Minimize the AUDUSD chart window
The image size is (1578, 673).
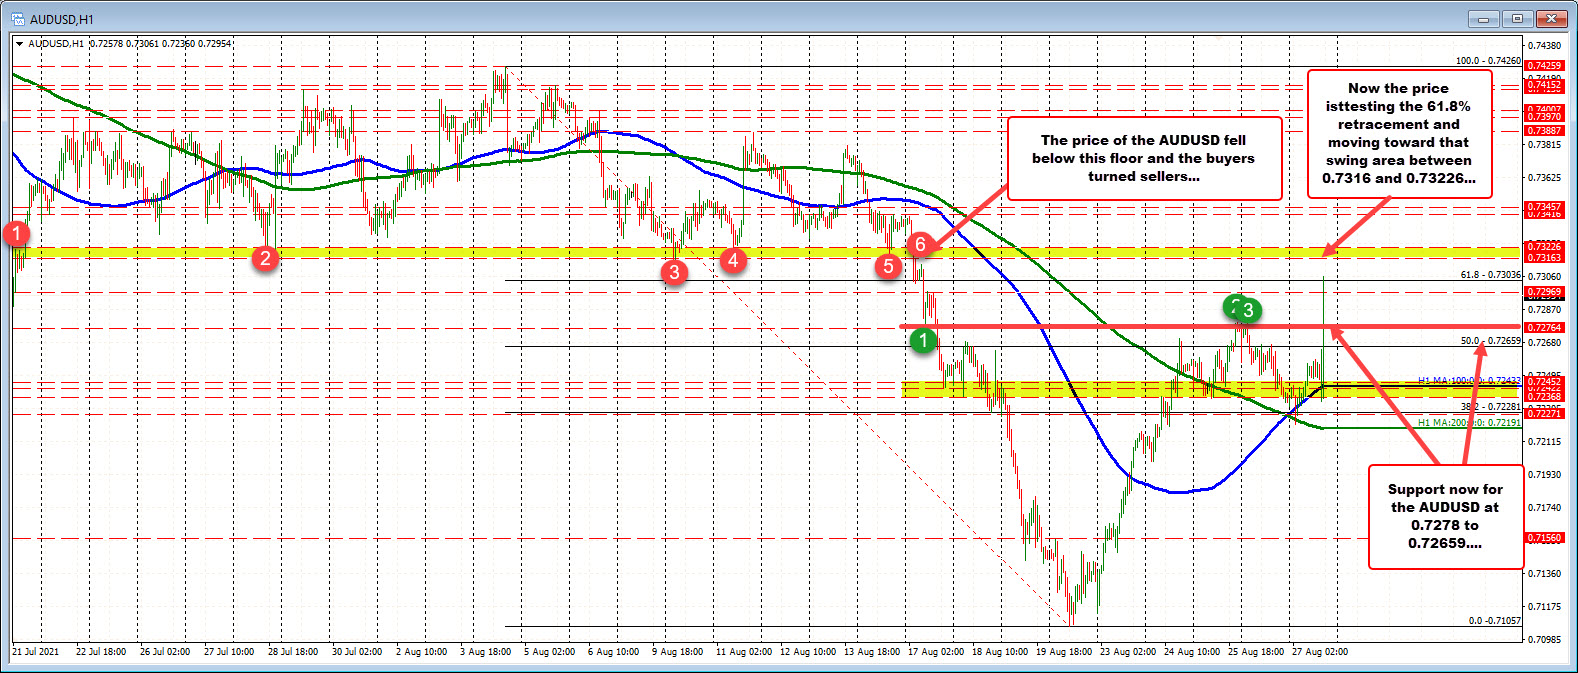1483,18
